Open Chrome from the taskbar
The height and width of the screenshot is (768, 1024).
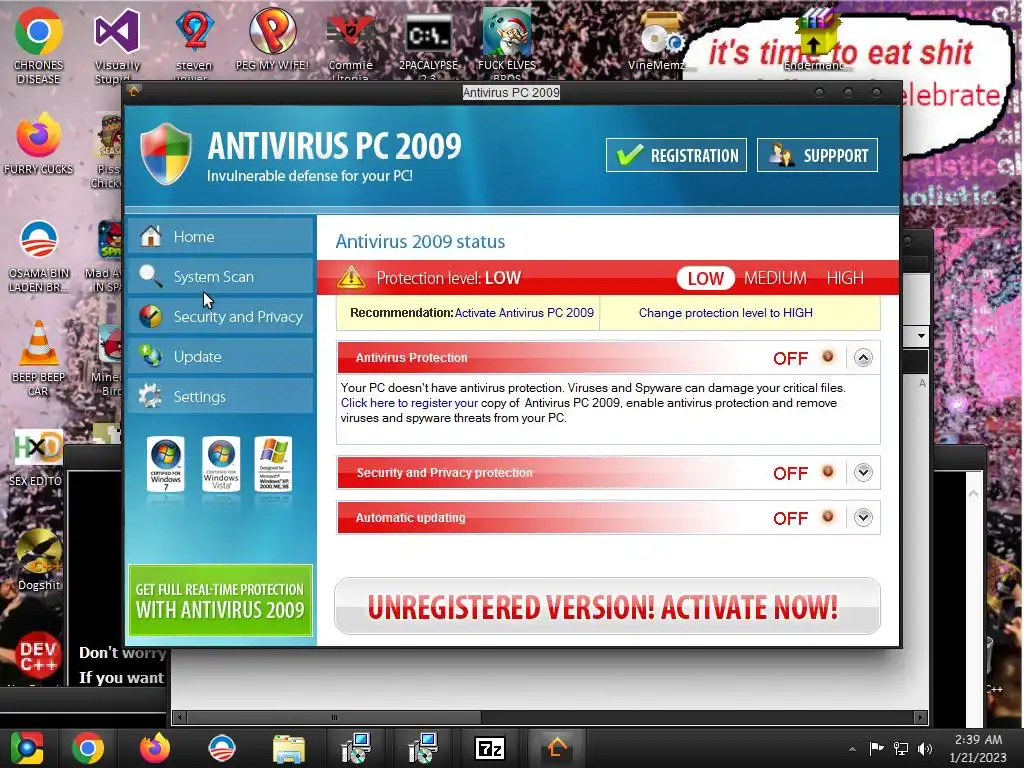[x=88, y=748]
